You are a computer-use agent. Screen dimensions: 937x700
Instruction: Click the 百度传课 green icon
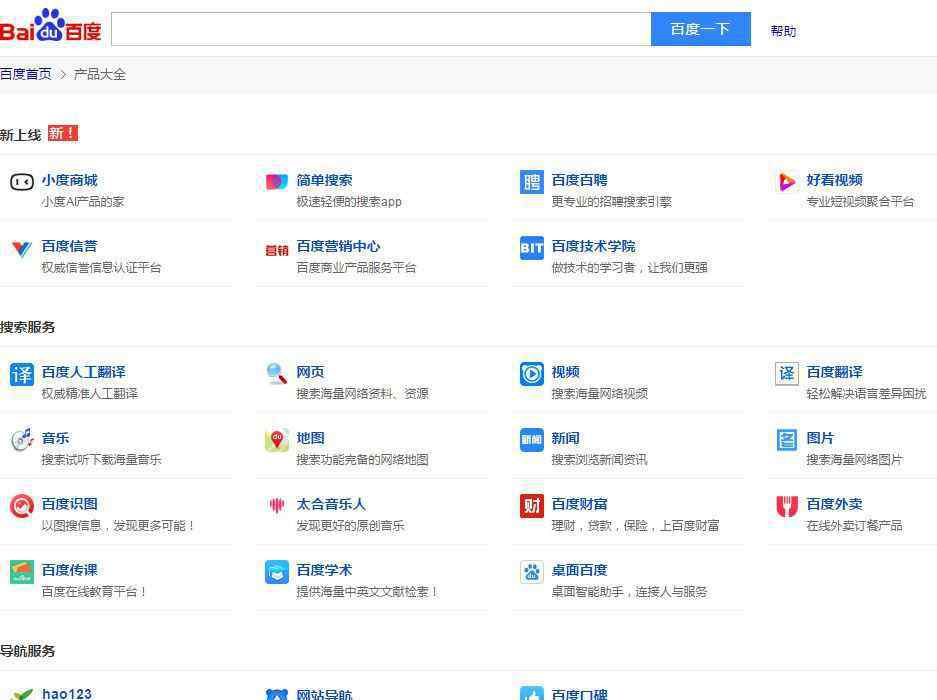pos(22,572)
